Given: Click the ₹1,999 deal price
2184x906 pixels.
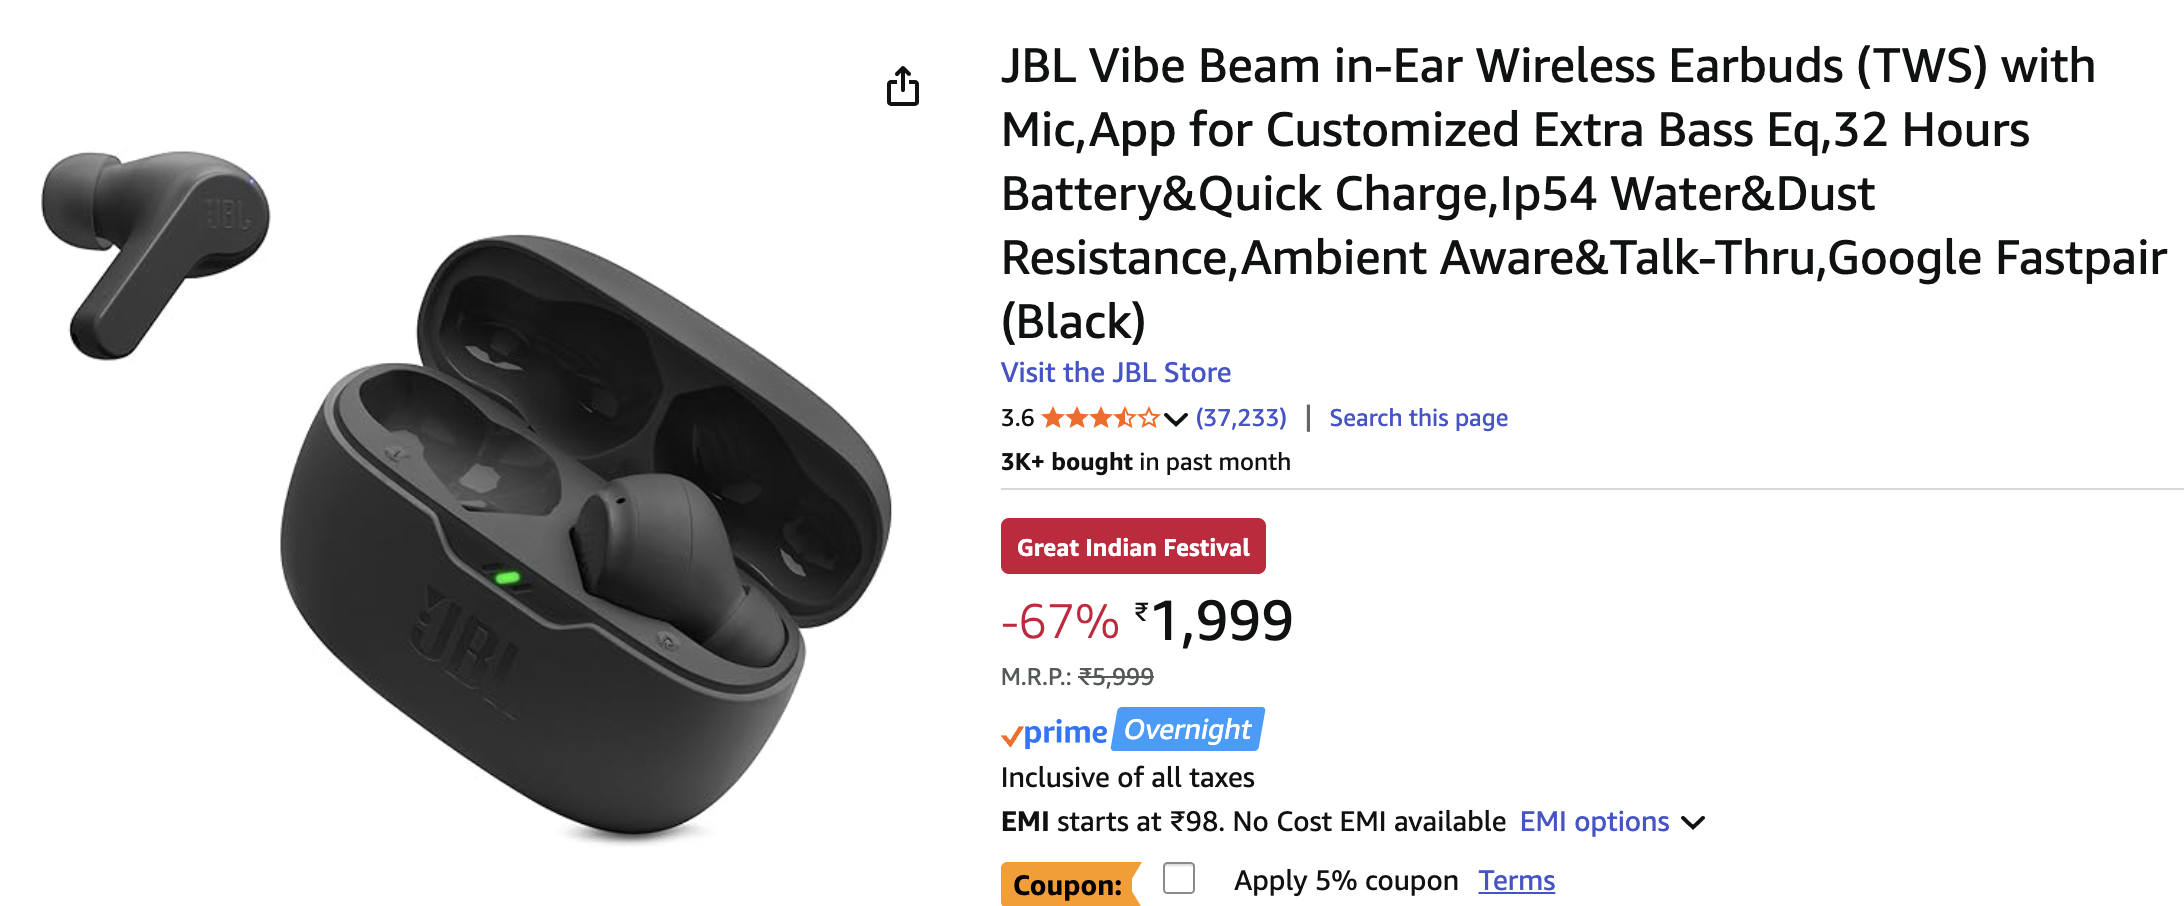Looking at the screenshot, I should tap(1222, 622).
